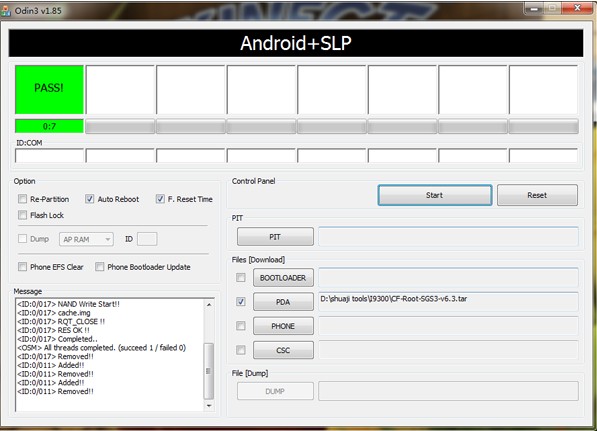Screen dimensions: 597x431
Task: Open the AP RAM dropdown
Action: click(x=86, y=239)
